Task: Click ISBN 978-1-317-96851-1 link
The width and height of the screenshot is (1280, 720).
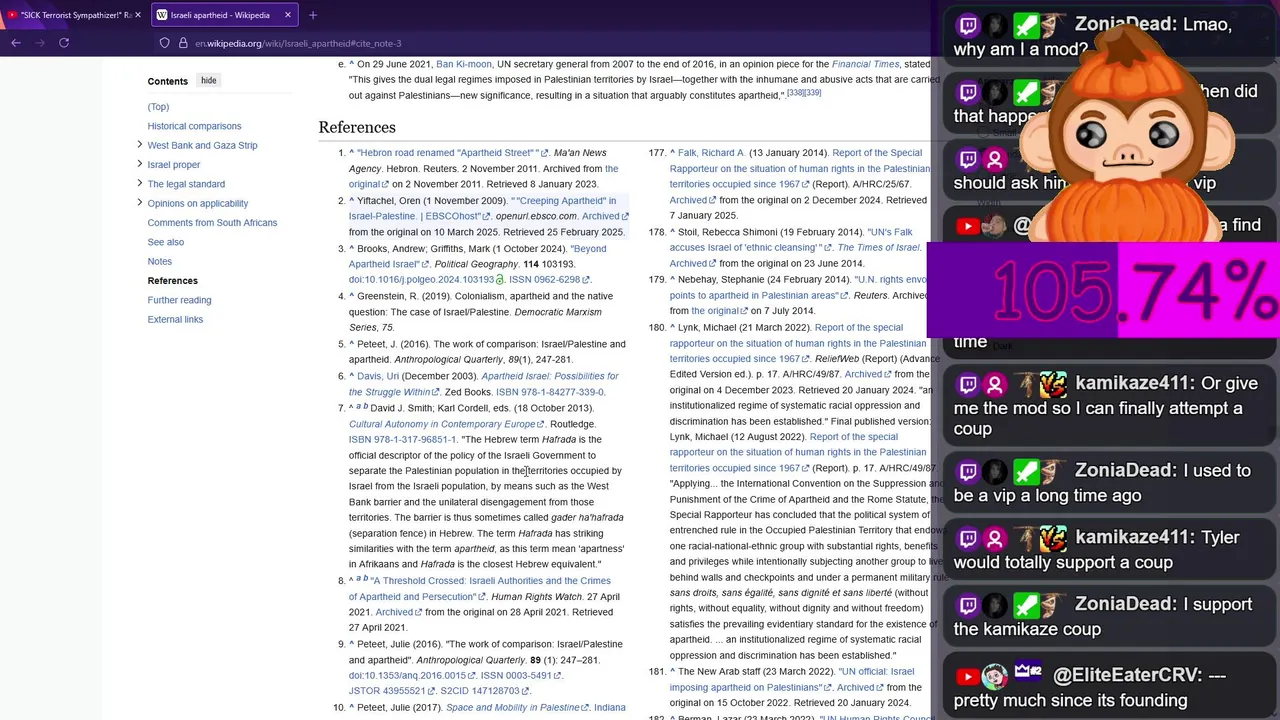Action: pos(402,440)
